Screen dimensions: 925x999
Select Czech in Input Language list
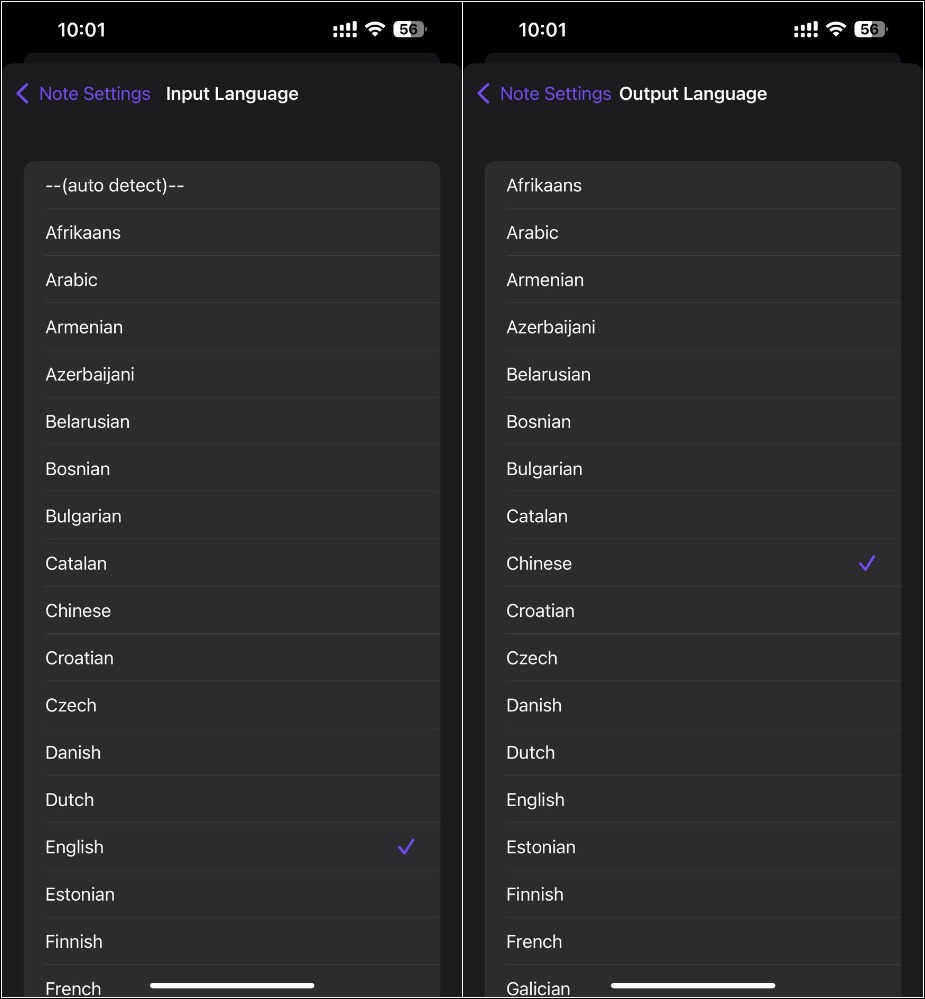pyautogui.click(x=71, y=705)
